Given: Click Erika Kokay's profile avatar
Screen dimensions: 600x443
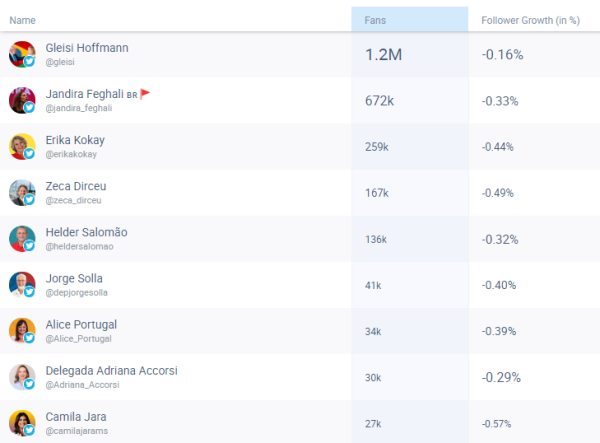Looking at the screenshot, I should 22,146.
